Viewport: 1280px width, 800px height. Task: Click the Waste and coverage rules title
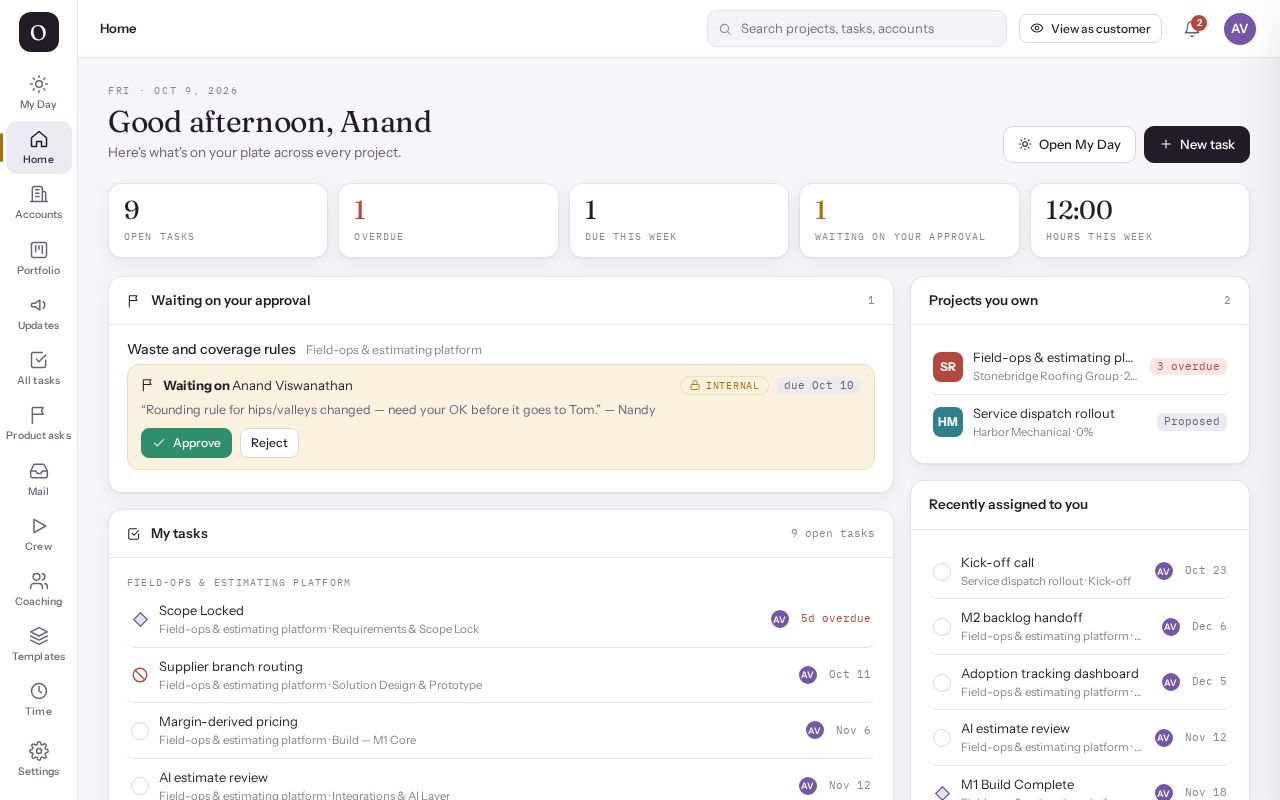pos(211,349)
